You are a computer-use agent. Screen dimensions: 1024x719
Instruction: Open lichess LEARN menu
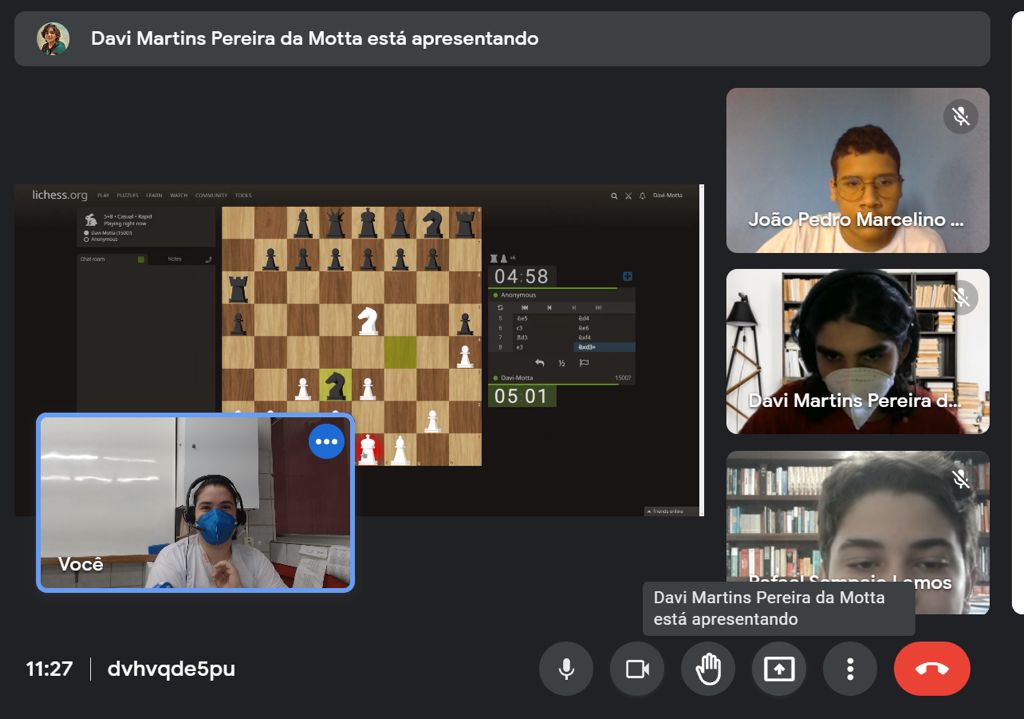(154, 195)
